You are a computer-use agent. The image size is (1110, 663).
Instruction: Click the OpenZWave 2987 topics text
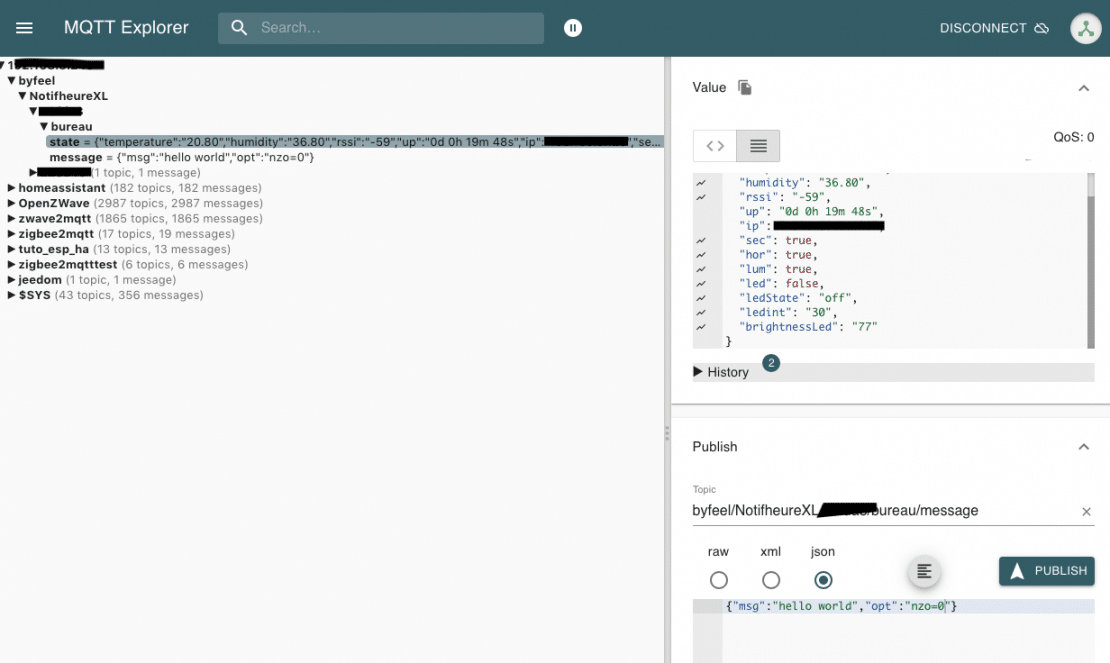pos(178,203)
